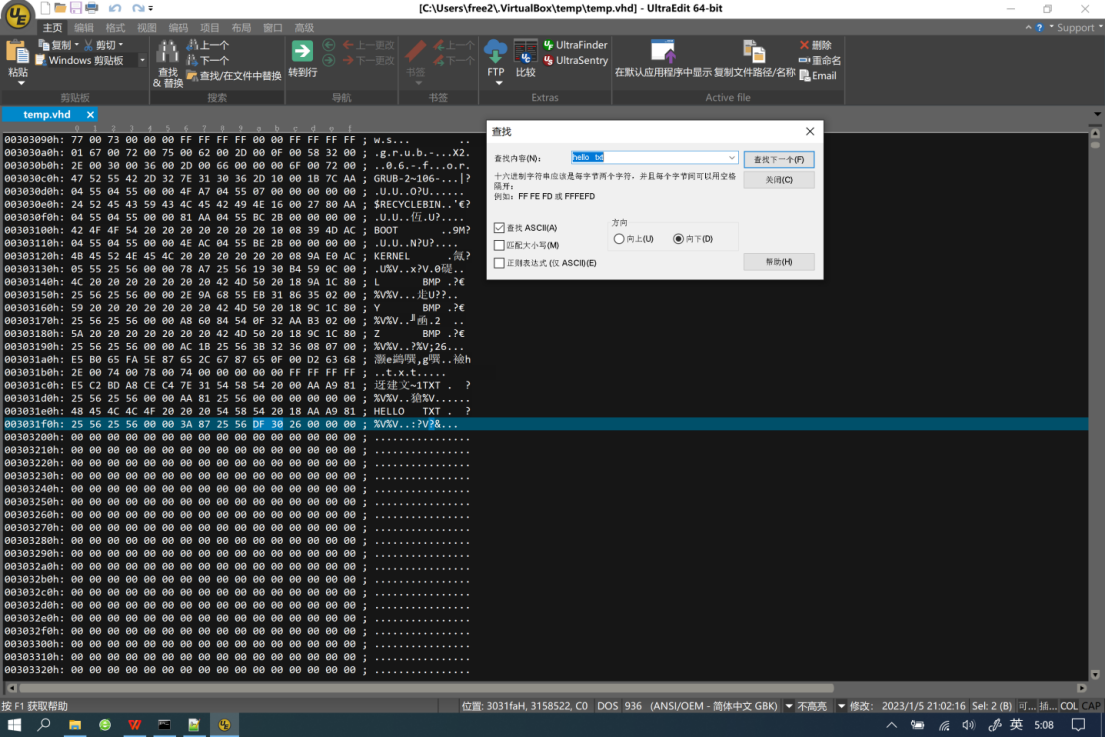
Task: Enable 正则表达式 (仅 ASCII) checkbox
Action: pyautogui.click(x=499, y=263)
